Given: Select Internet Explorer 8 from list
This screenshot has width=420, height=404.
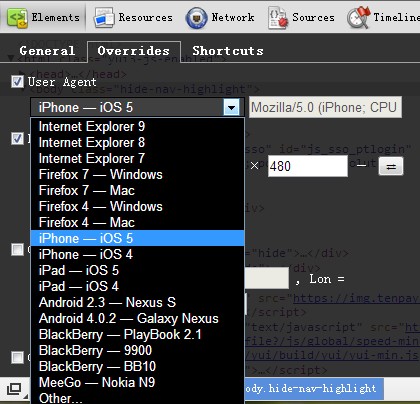Looking at the screenshot, I should pos(137,143).
